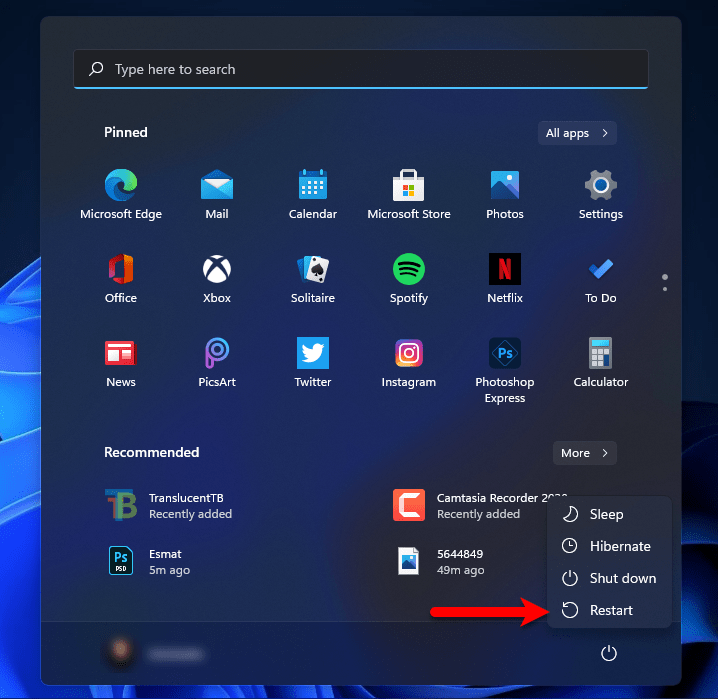Viewport: 718px width, 699px height.
Task: Open Settings from pinned apps
Action: point(600,194)
